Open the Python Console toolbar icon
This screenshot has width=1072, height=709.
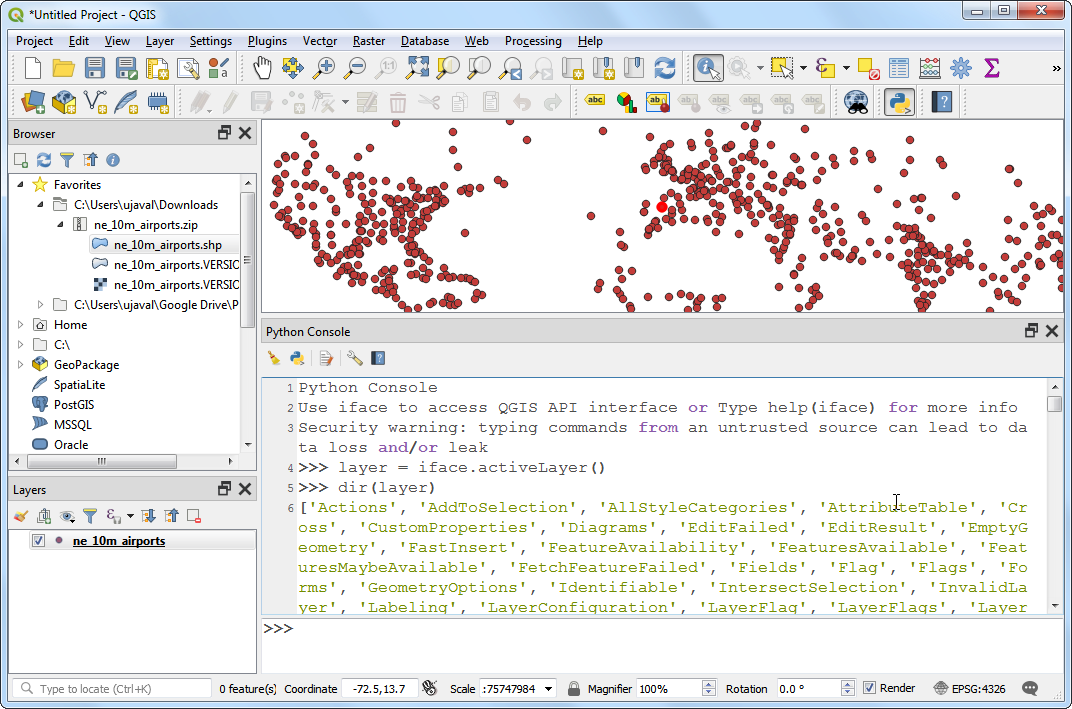pyautogui.click(x=899, y=101)
